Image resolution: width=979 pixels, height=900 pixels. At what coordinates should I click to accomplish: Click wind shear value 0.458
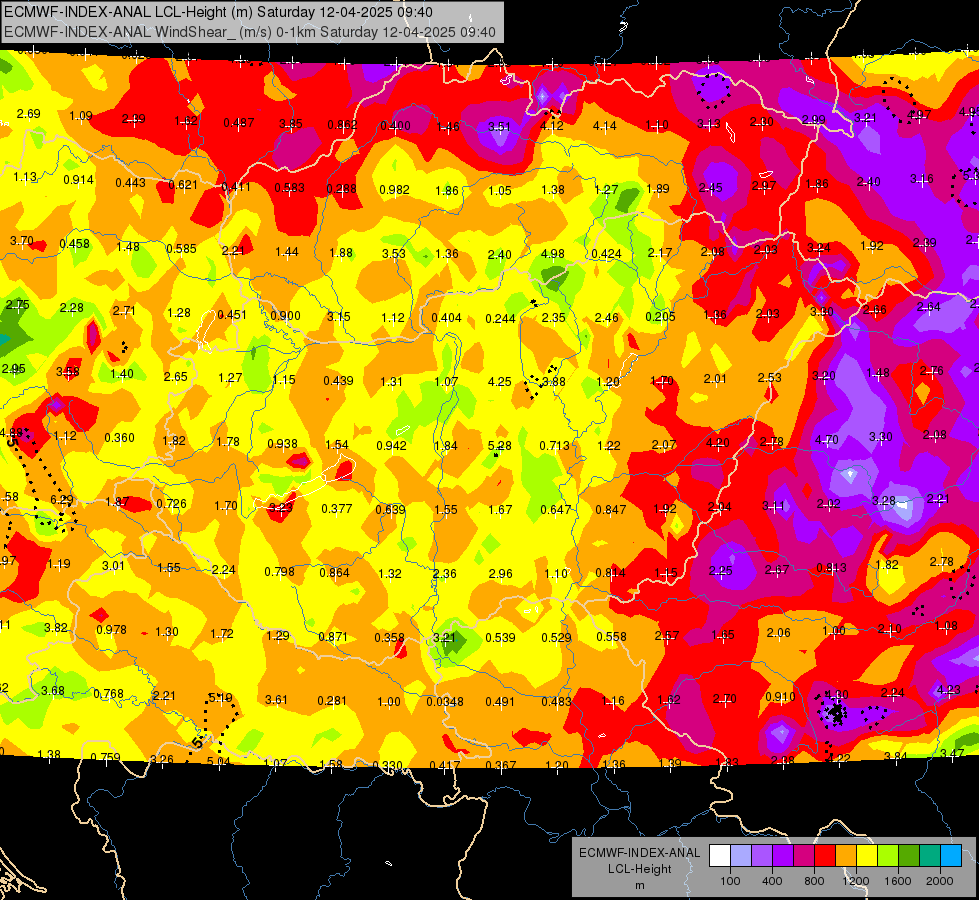pos(74,244)
